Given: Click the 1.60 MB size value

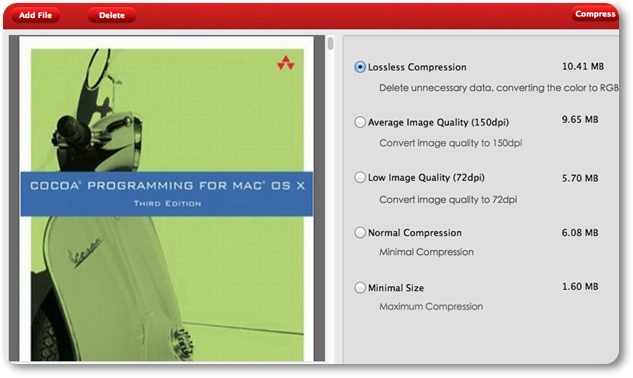Looking at the screenshot, I should click(580, 287).
